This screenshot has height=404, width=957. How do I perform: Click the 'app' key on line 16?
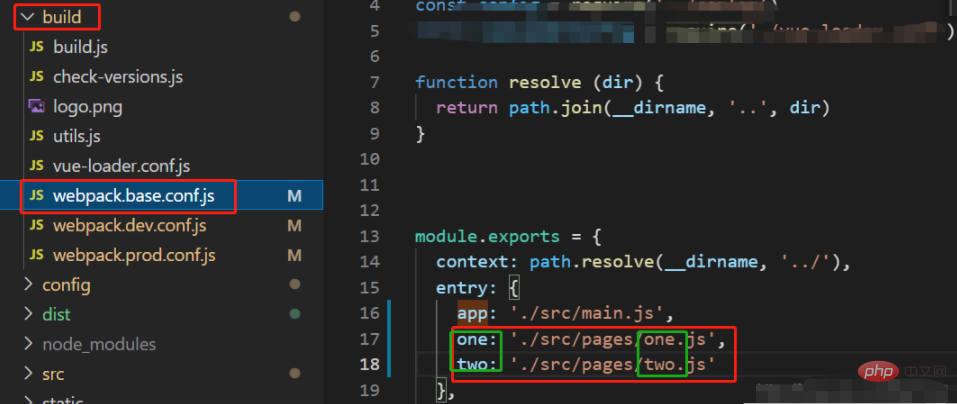[472, 314]
